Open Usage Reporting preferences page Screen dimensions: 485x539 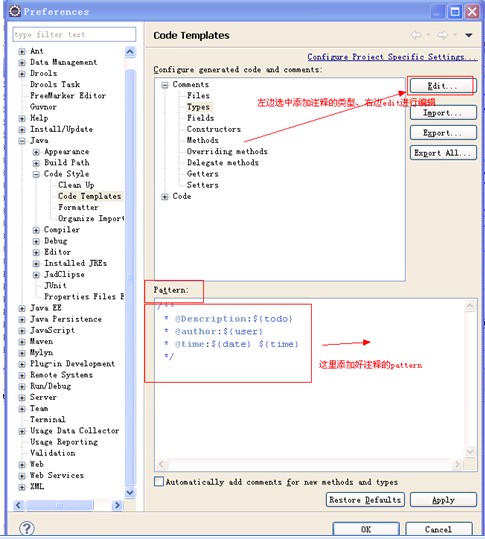(x=64, y=442)
